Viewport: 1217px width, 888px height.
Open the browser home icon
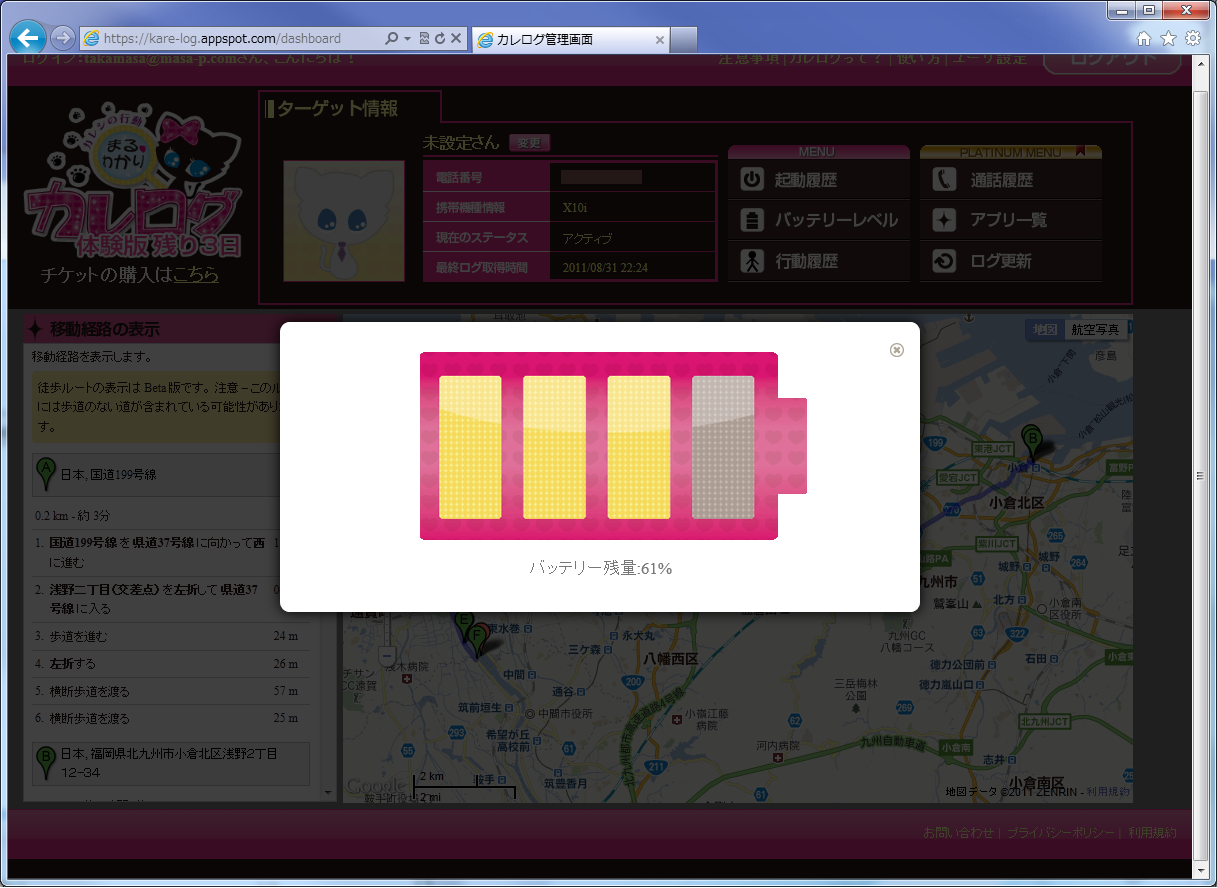pyautogui.click(x=1144, y=39)
